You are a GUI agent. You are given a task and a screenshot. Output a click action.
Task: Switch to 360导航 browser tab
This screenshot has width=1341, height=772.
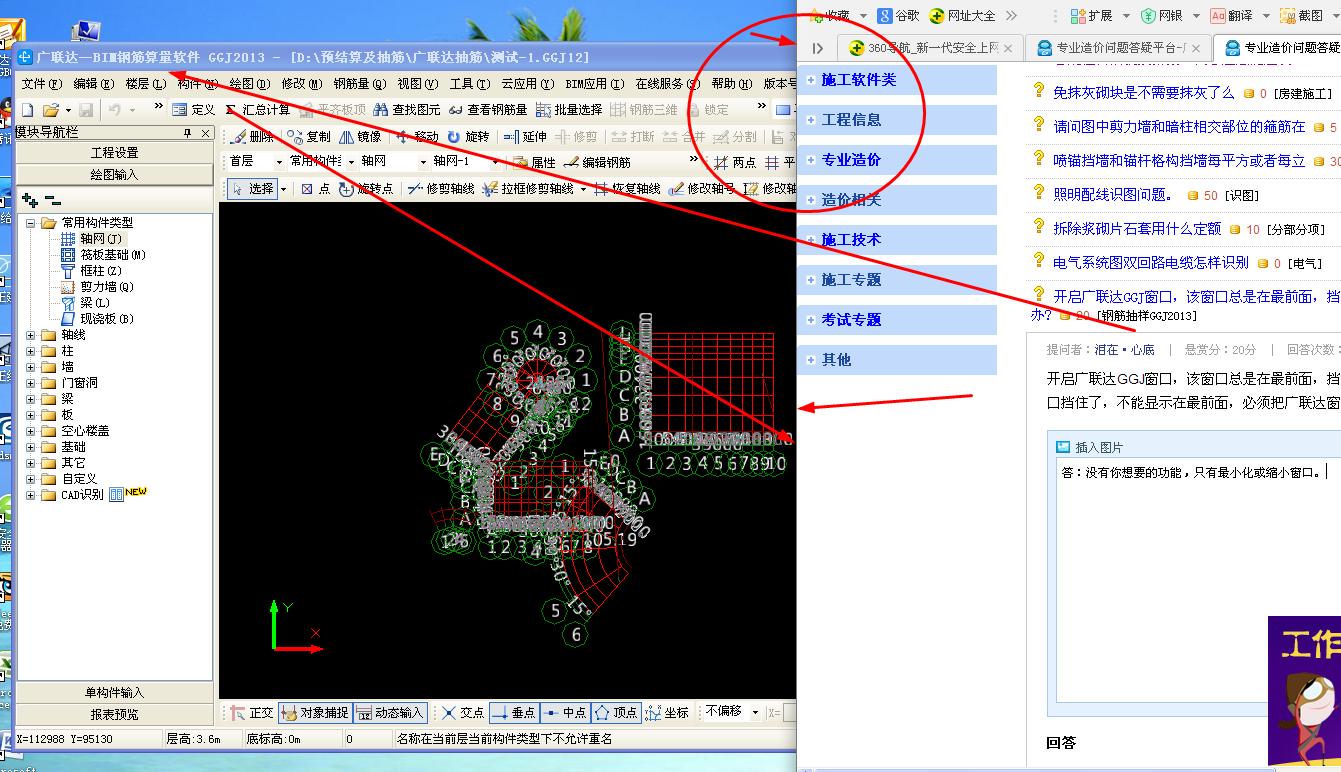tap(932, 48)
